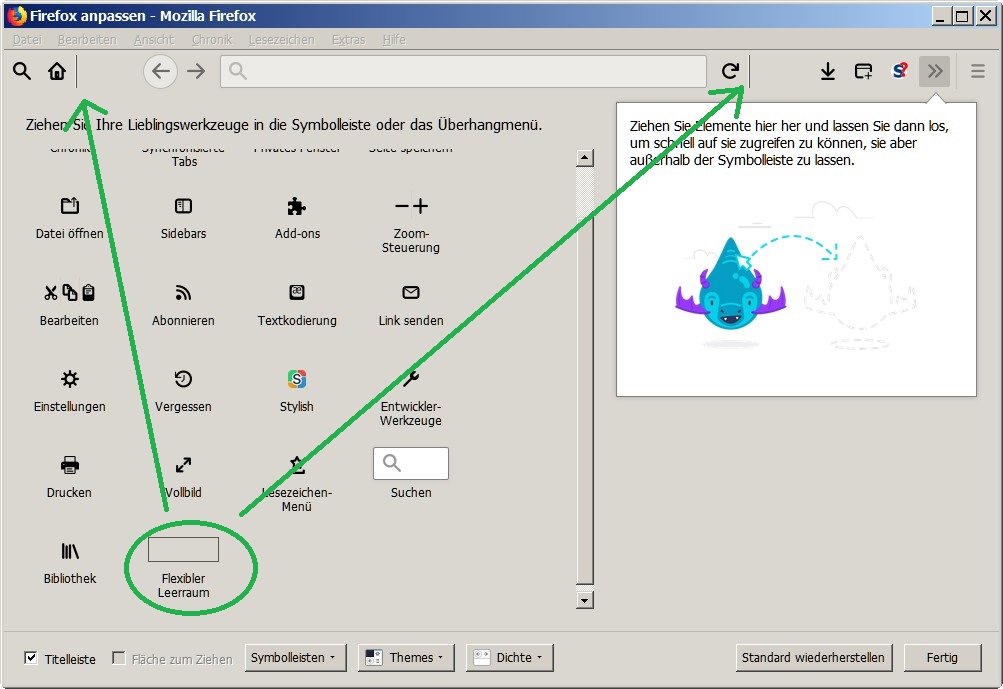Open the Symbolleisten dropdown
Screen dimensions: 1003x689
click(296, 658)
